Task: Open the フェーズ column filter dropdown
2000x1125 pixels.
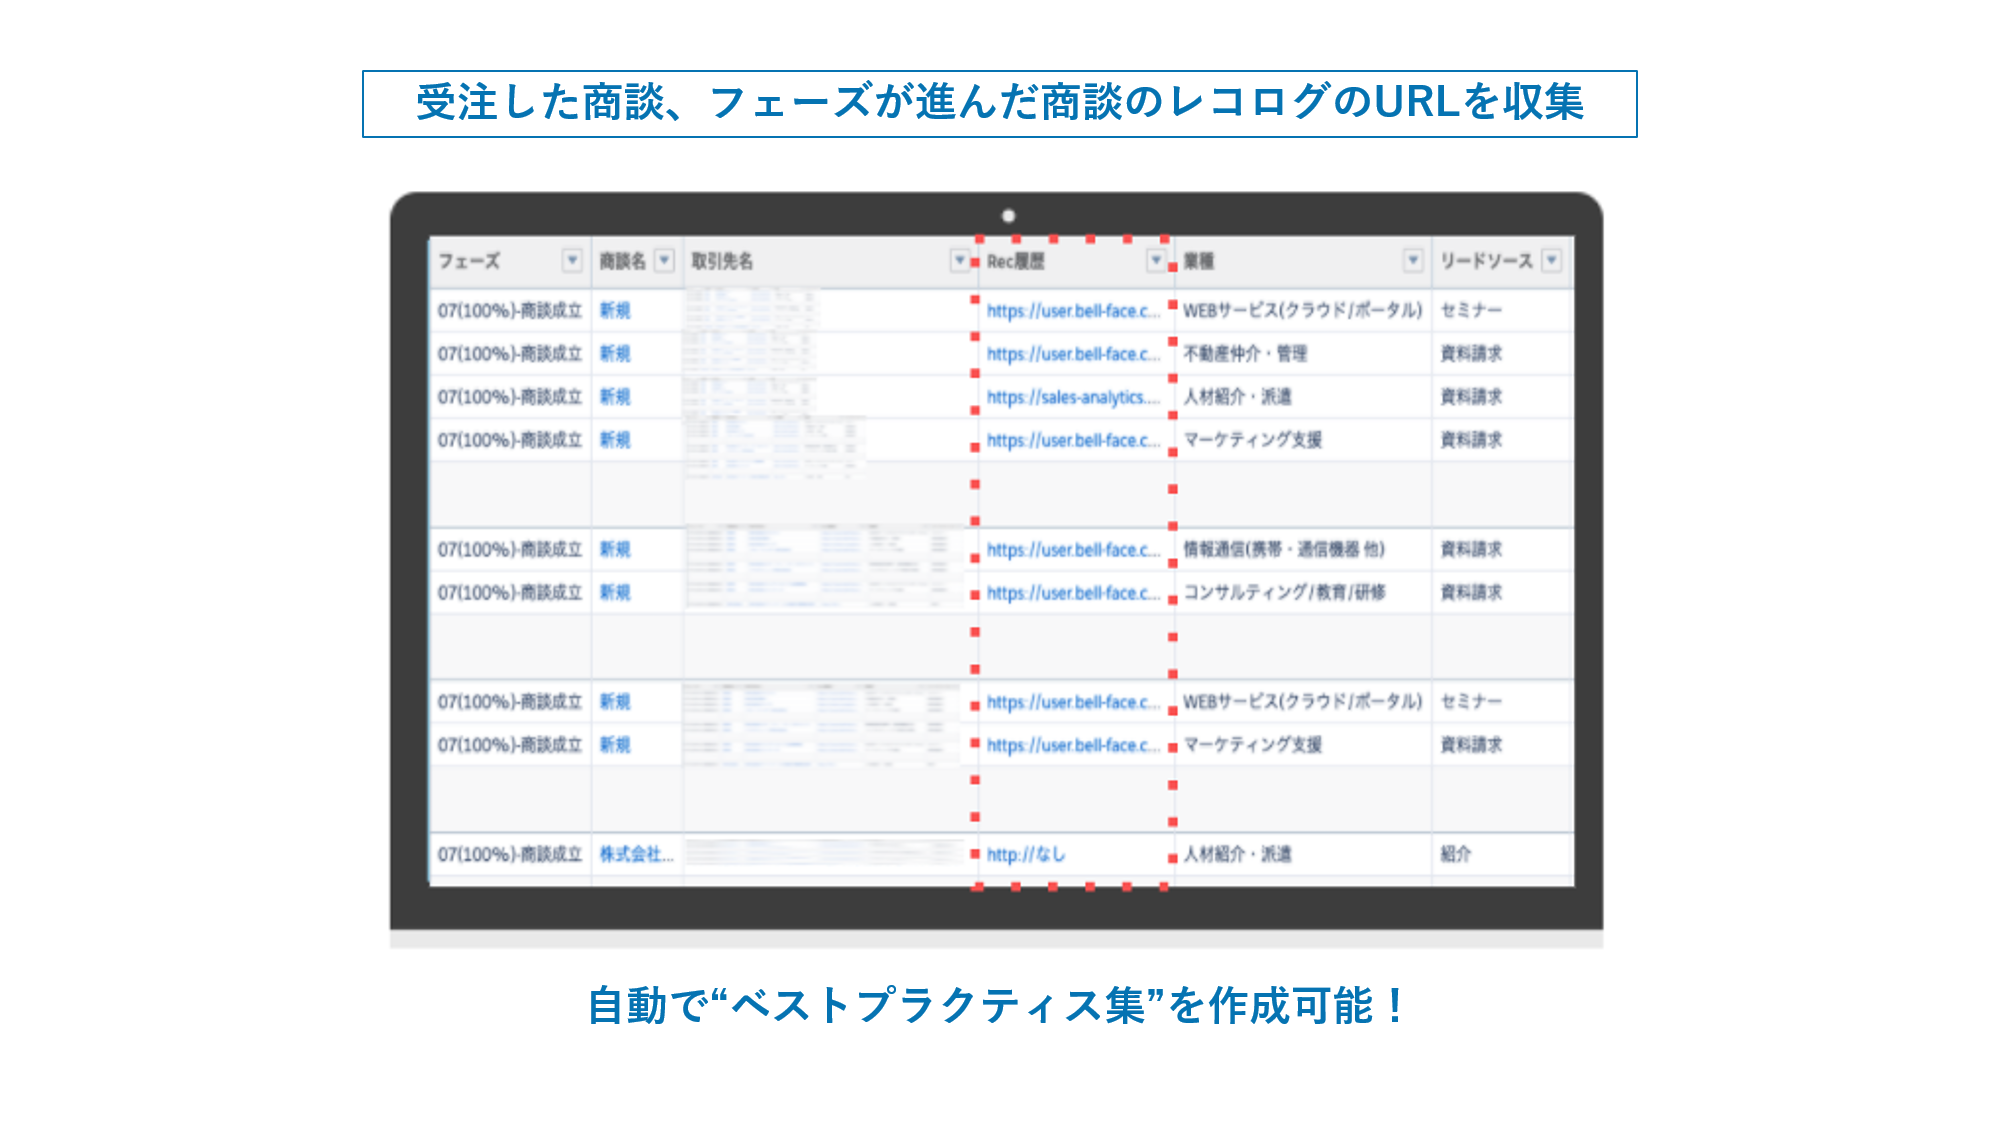Action: click(x=572, y=261)
